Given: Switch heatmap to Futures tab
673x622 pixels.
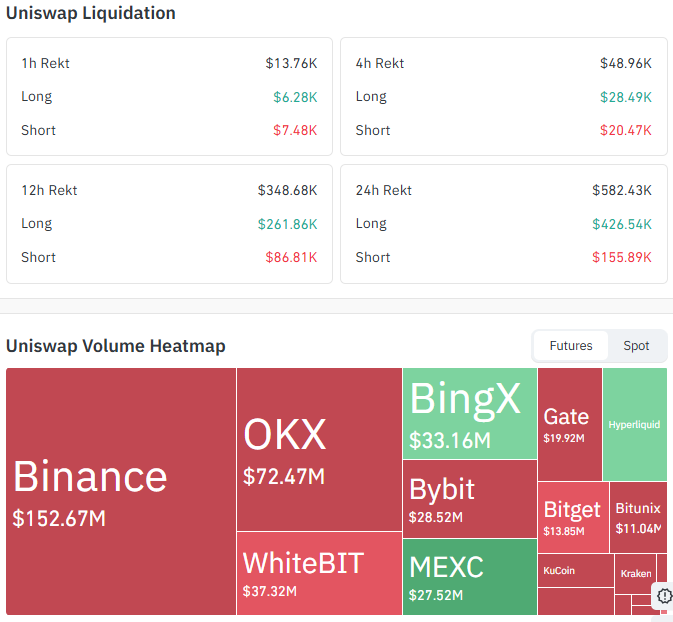Looking at the screenshot, I should pos(570,346).
